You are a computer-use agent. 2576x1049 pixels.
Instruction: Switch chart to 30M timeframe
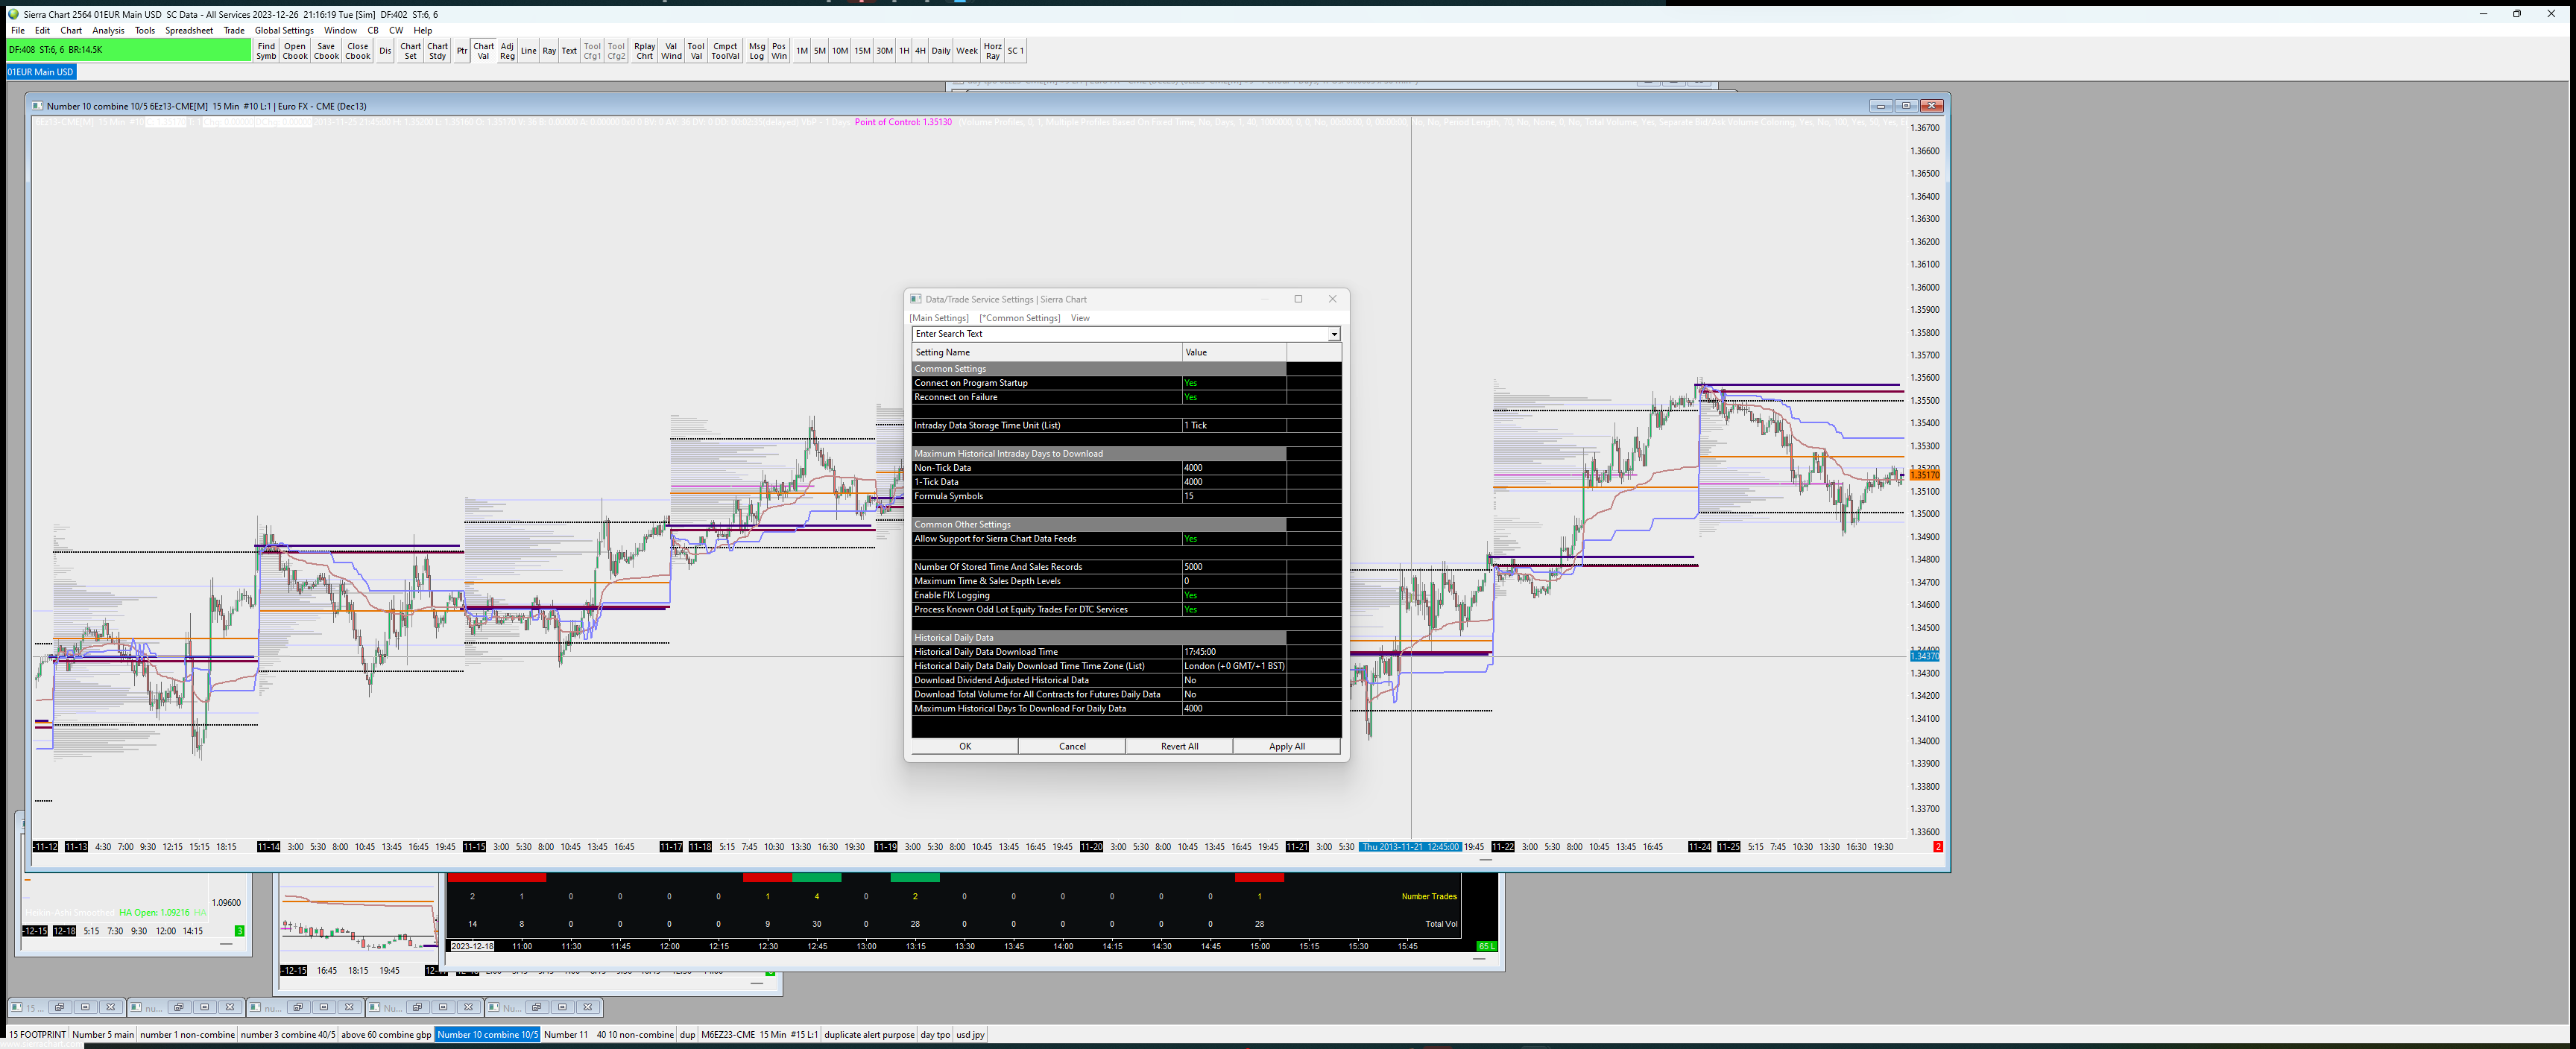point(884,51)
